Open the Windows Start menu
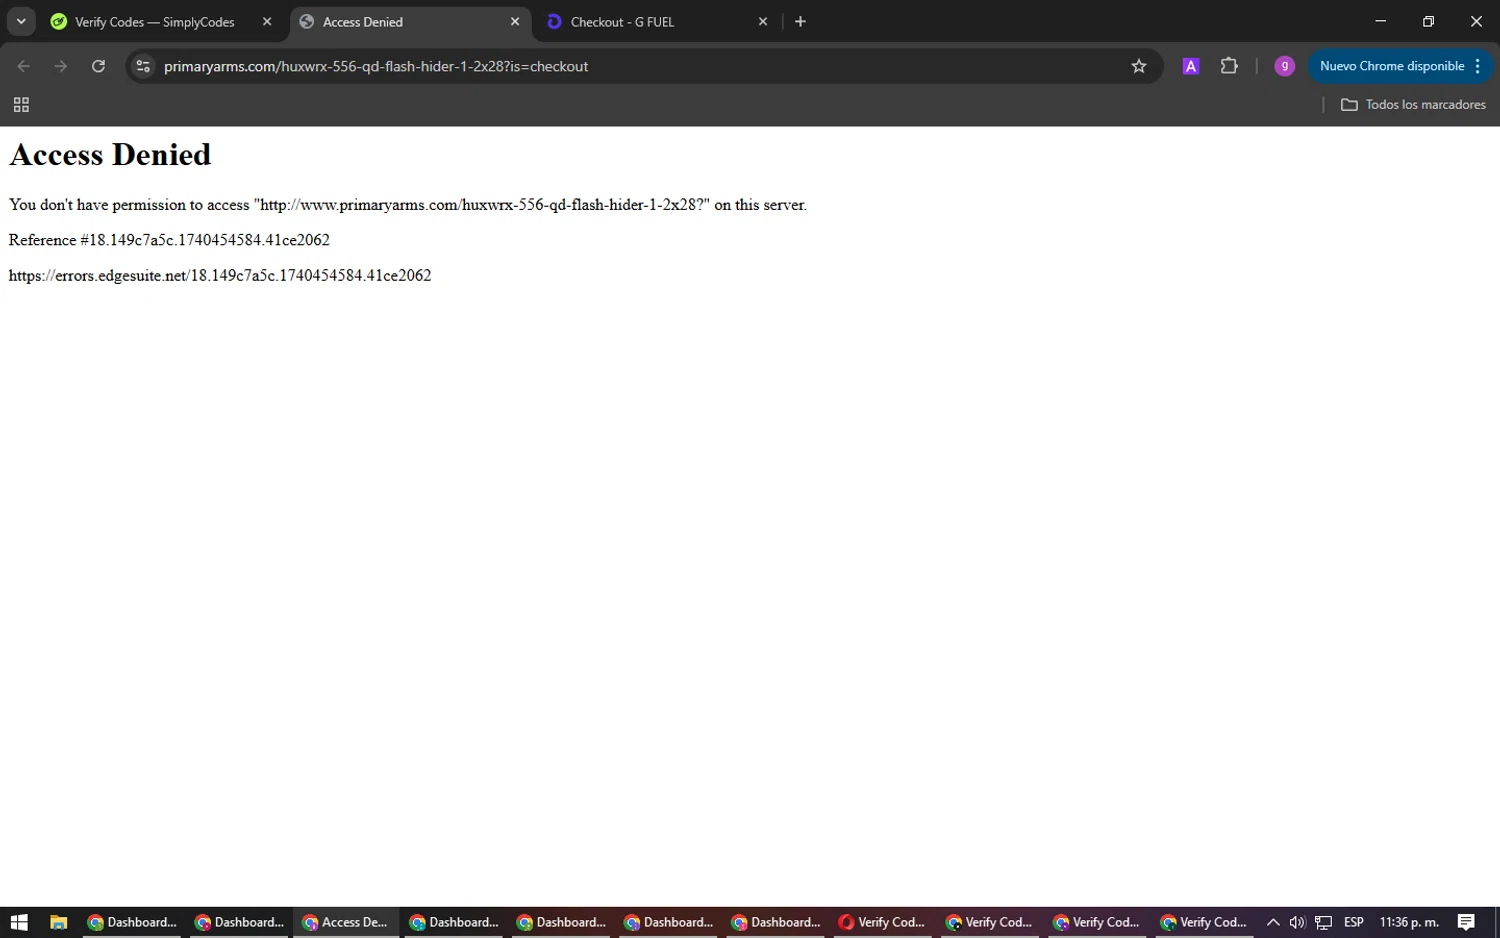Viewport: 1500px width, 938px height. pyautogui.click(x=19, y=922)
